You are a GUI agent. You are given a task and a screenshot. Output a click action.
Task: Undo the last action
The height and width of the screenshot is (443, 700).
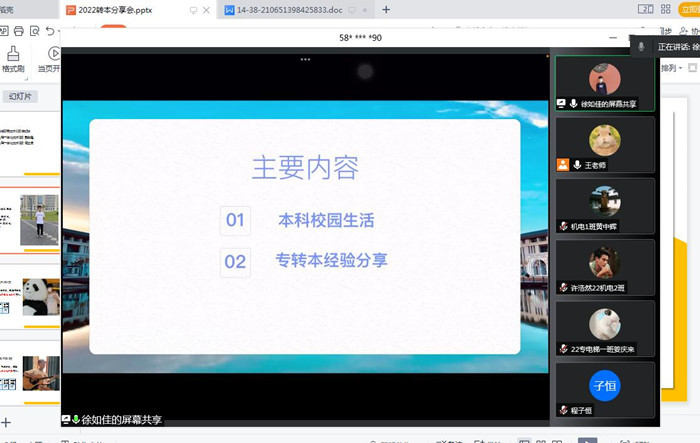click(49, 32)
